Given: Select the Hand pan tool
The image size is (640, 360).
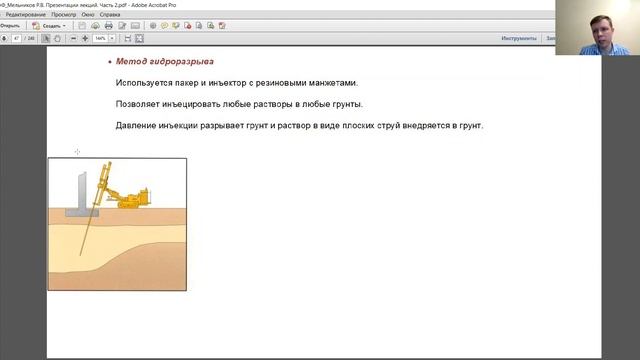Looking at the screenshot, I should click(x=57, y=38).
